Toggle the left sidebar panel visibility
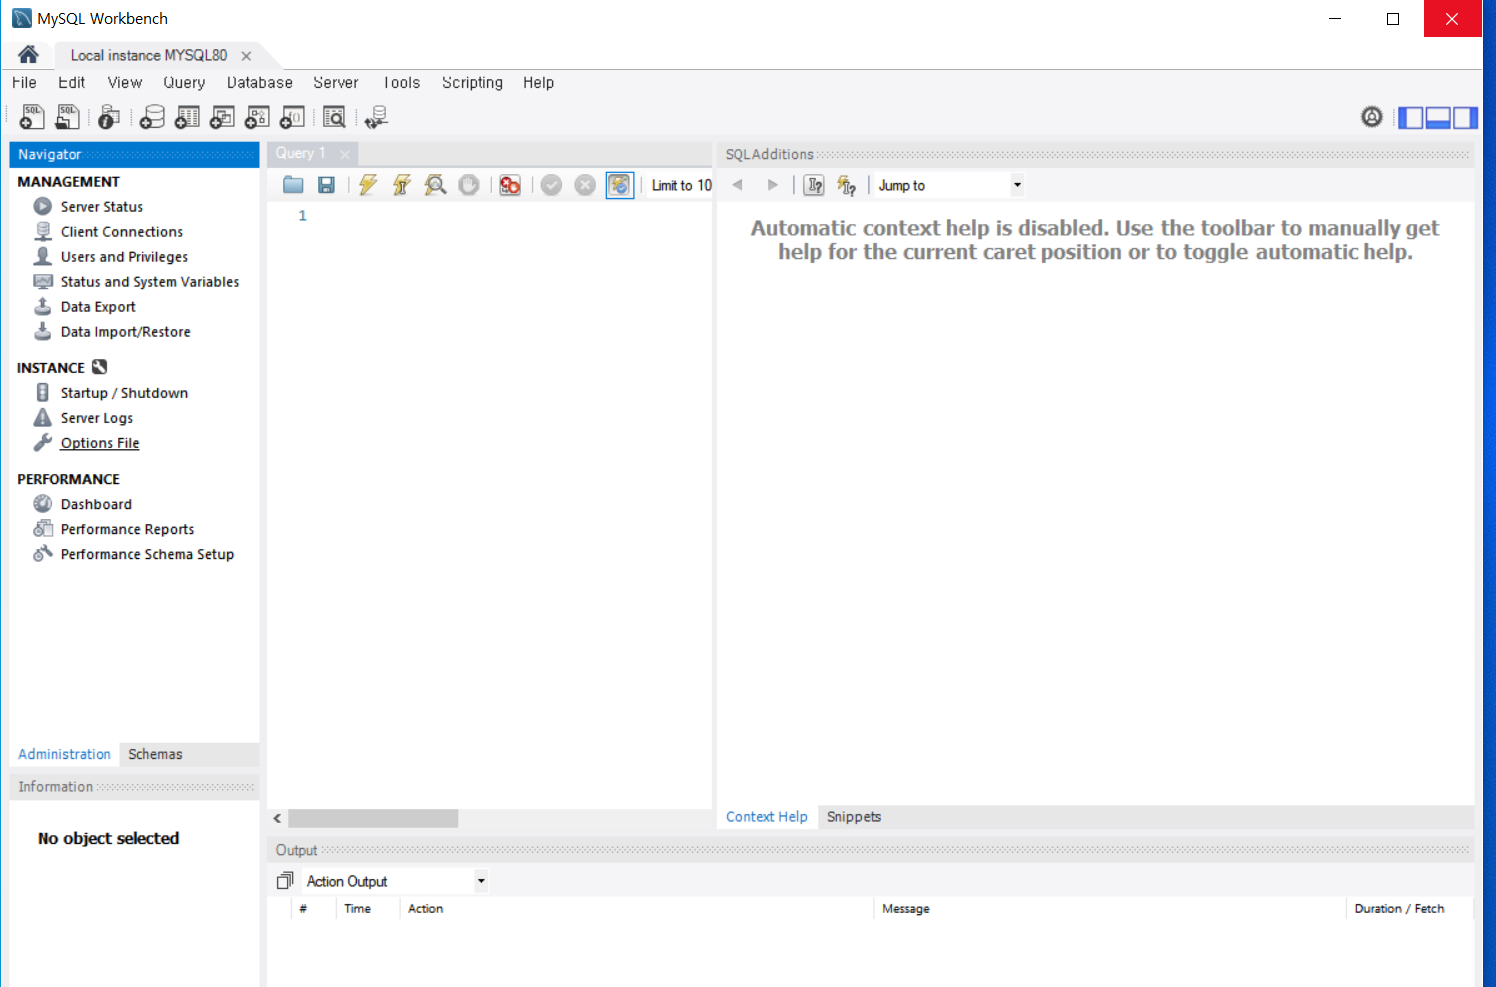1496x987 pixels. 1410,118
